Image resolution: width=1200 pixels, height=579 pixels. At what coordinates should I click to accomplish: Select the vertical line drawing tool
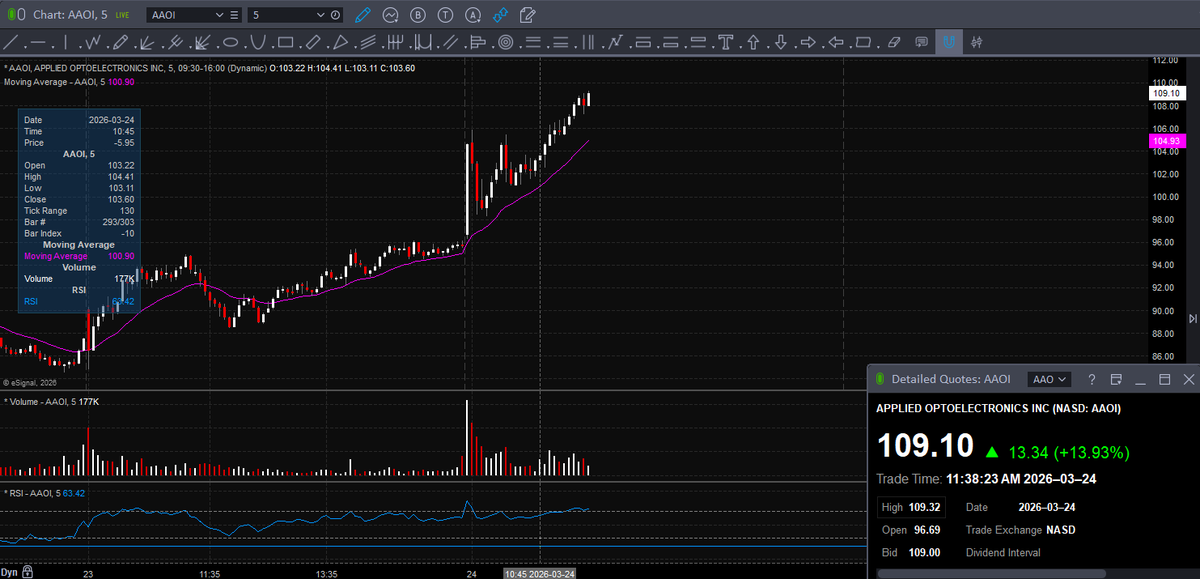coord(65,42)
